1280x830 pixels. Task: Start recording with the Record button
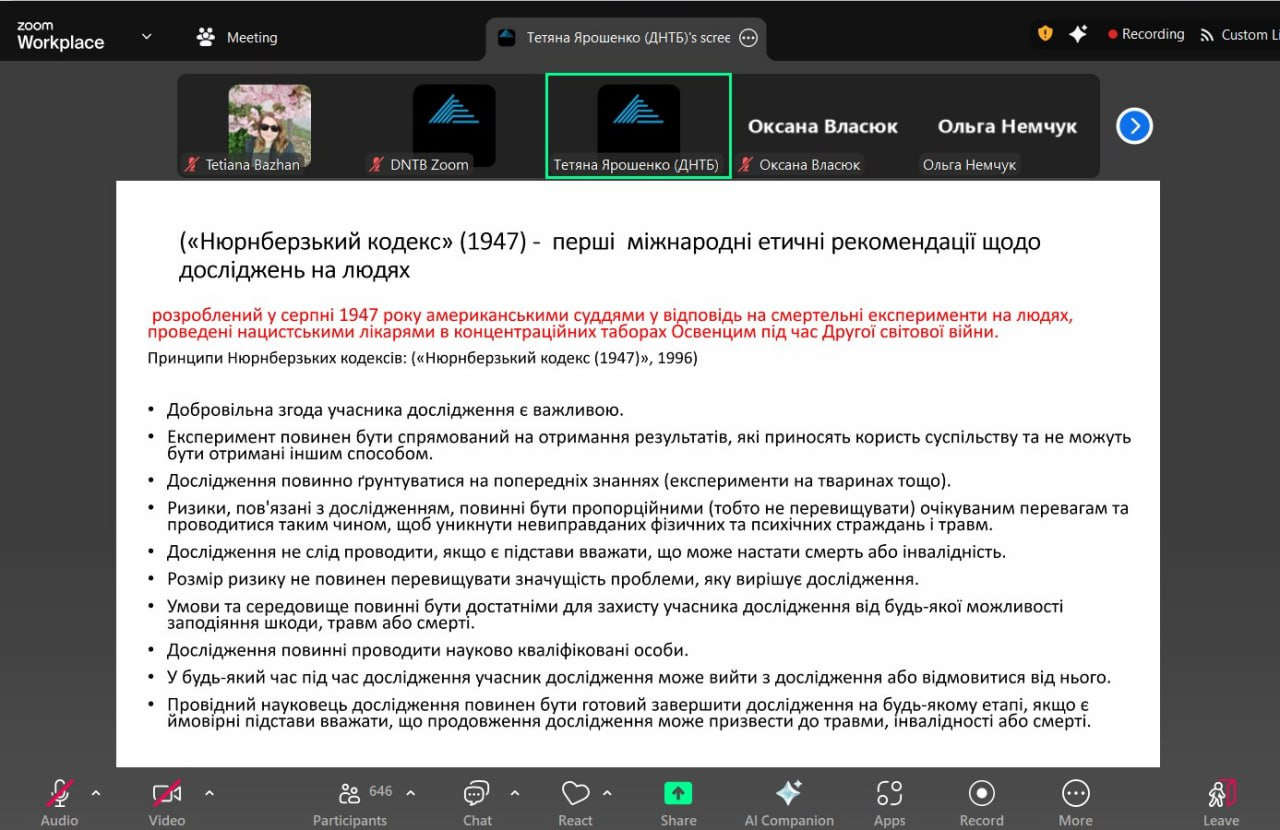coord(982,803)
